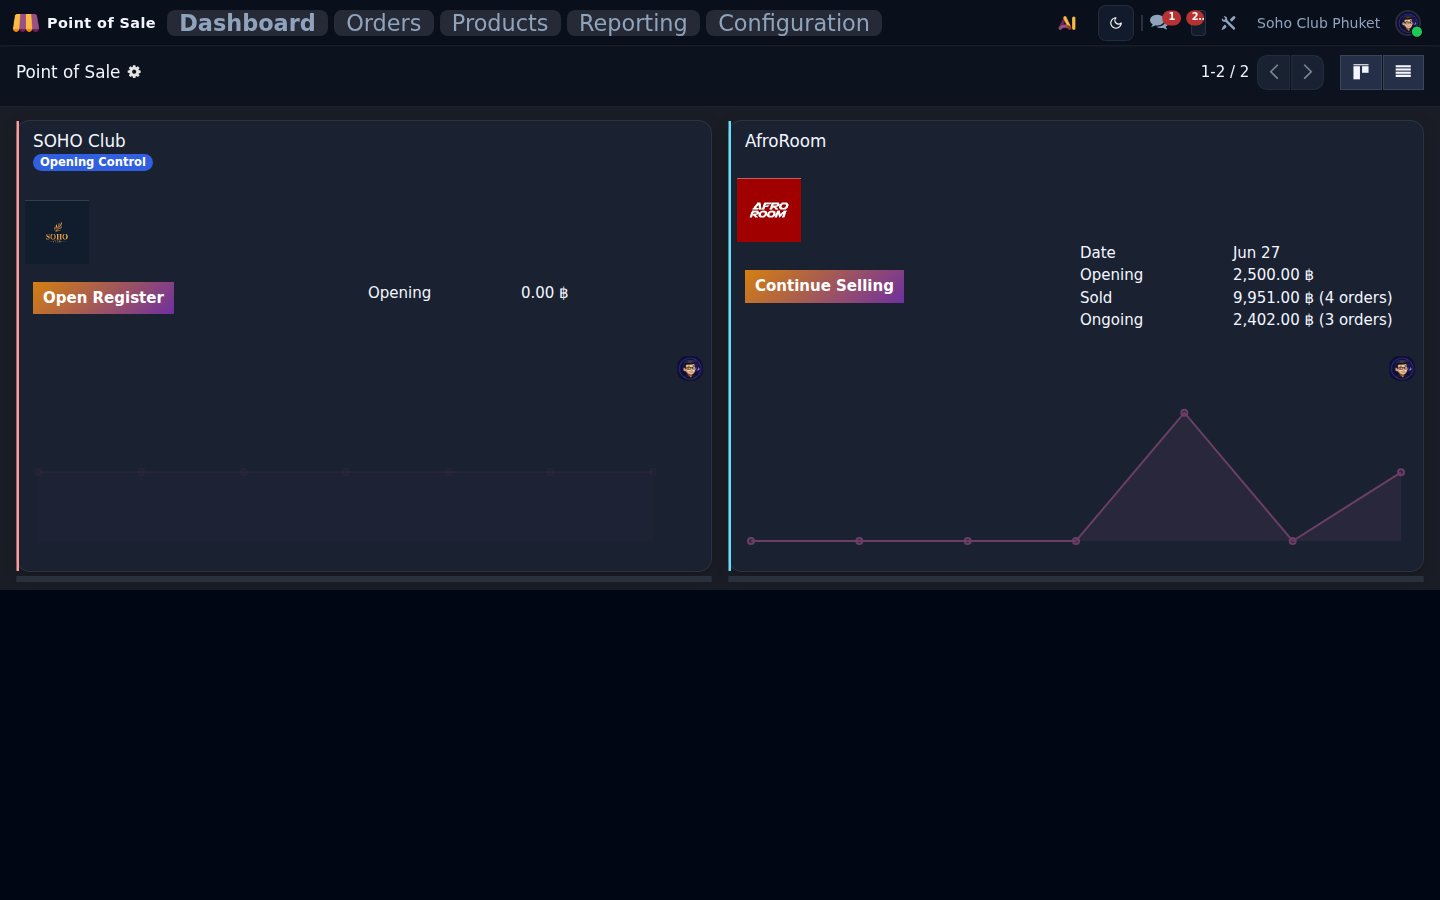The width and height of the screenshot is (1440, 900).
Task: Open the Reporting menu
Action: [633, 23]
